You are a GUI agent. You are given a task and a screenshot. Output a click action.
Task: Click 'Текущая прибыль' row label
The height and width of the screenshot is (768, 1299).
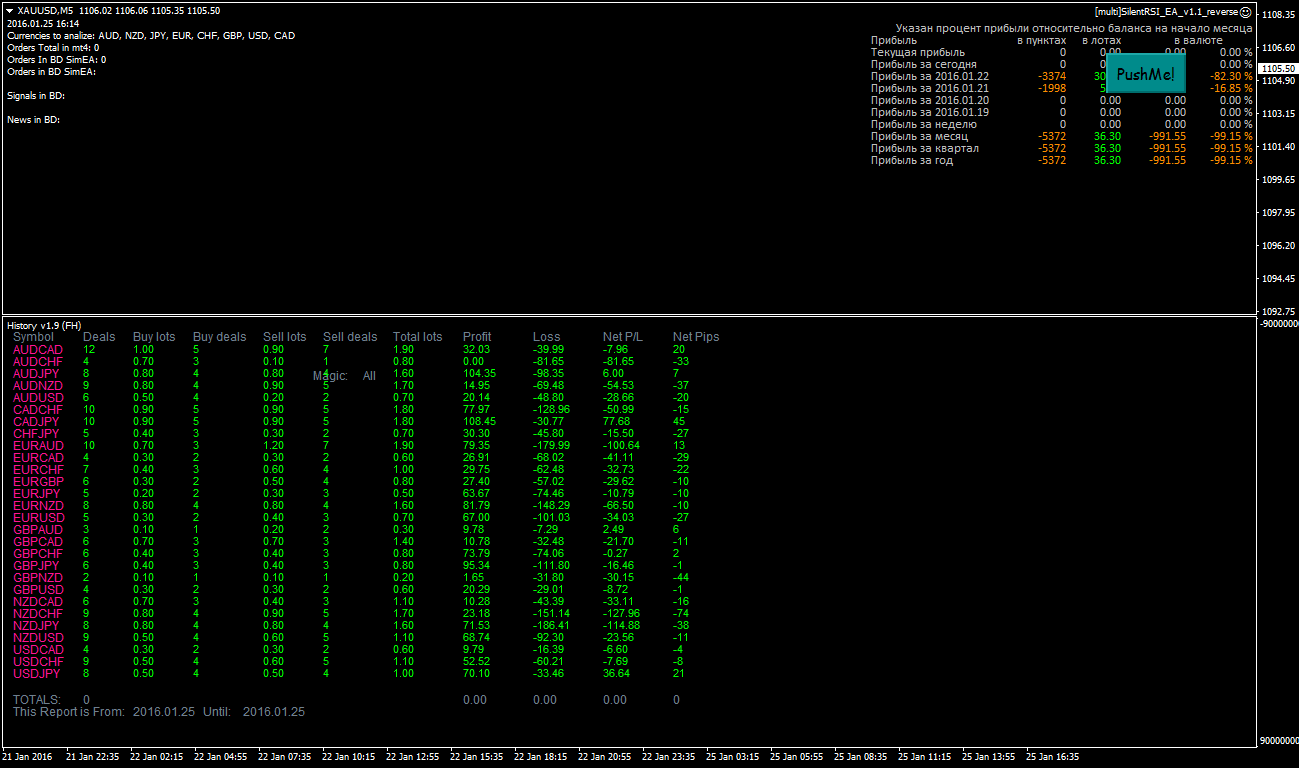(x=918, y=52)
